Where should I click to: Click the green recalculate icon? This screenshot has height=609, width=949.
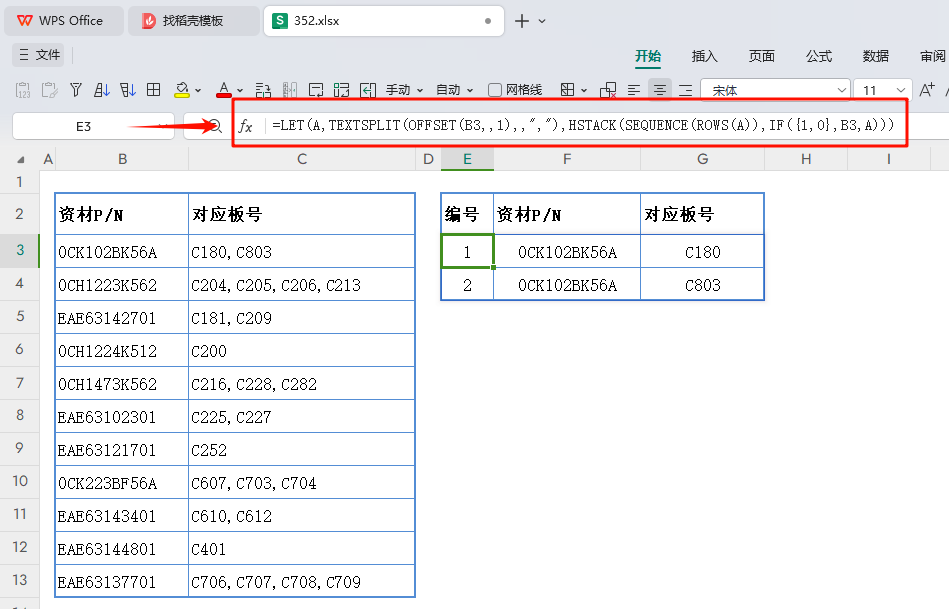click(341, 90)
